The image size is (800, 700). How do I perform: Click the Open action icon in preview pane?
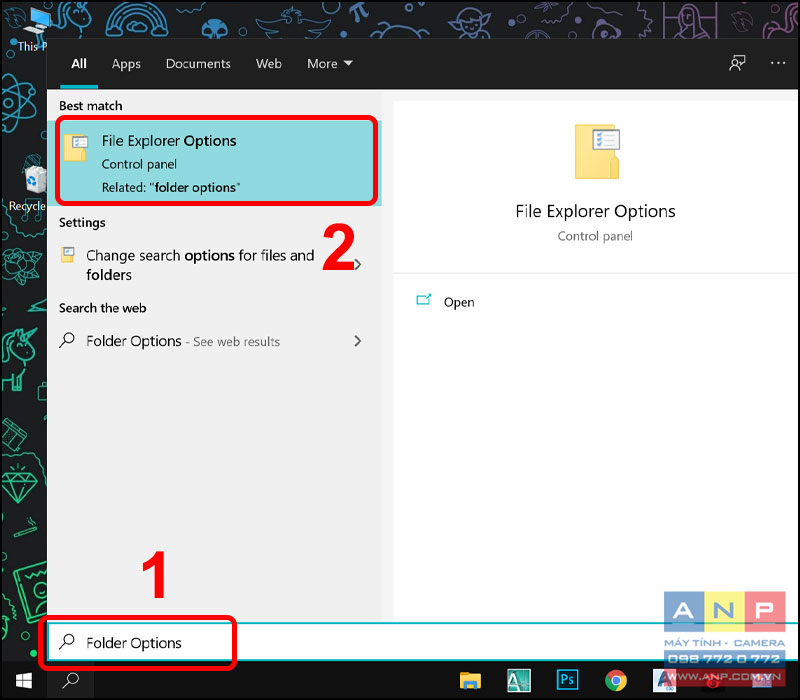(423, 300)
